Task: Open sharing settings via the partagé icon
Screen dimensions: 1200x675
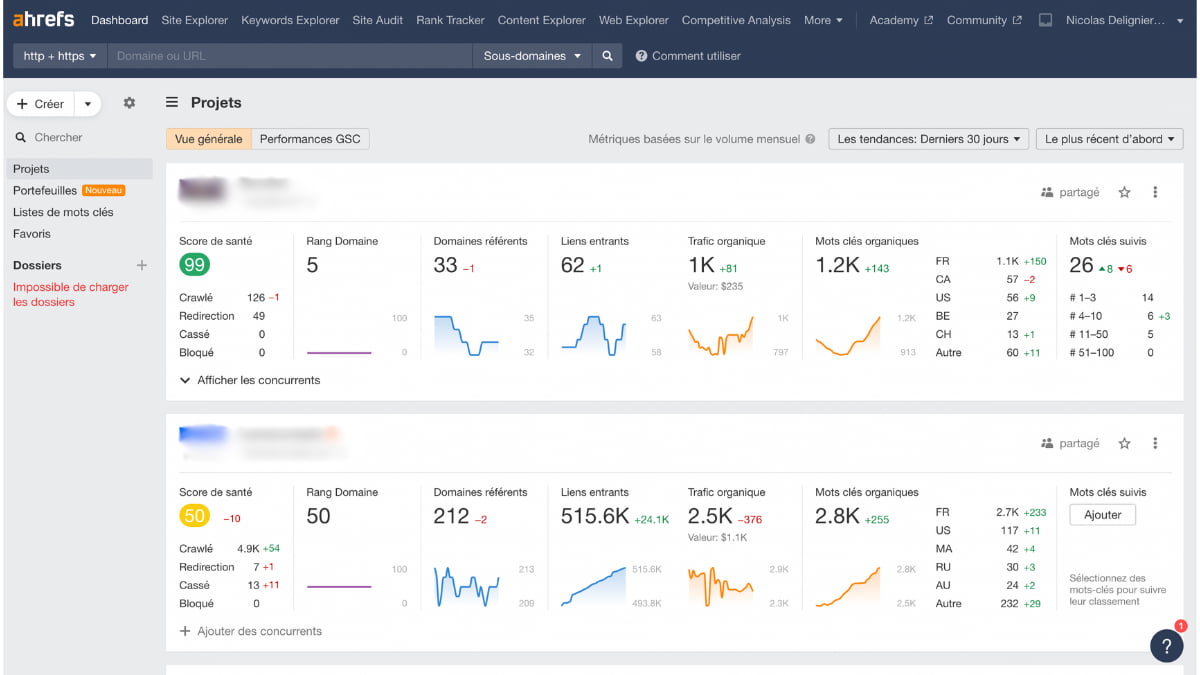Action: point(1070,192)
